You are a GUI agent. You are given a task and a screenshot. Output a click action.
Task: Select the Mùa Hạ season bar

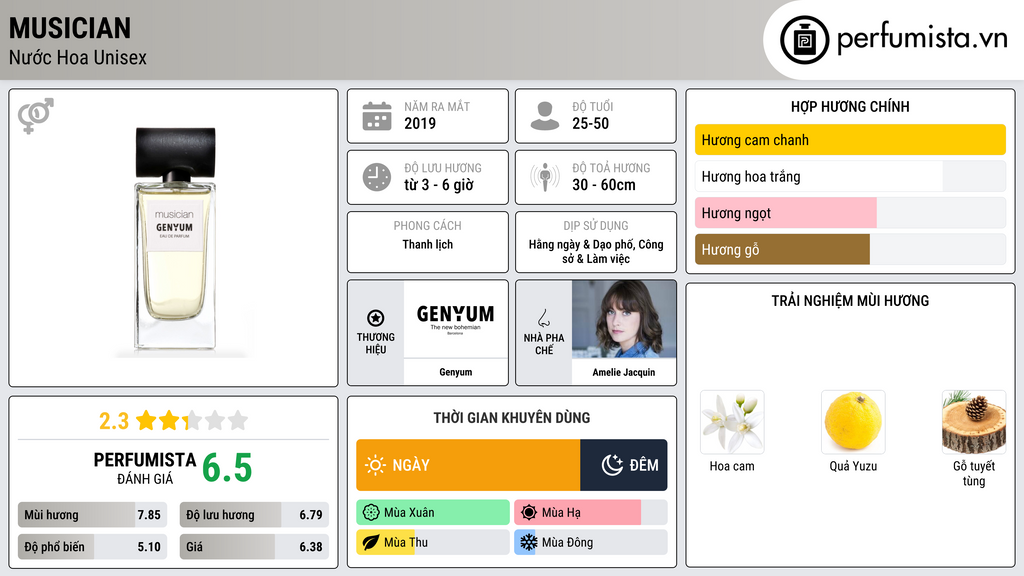pos(590,513)
